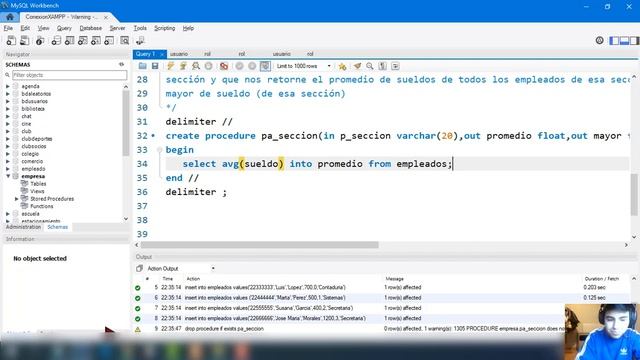Click the open SQL script icon in main toolbar
Viewport: 640px width, 360px height.
point(24,40)
